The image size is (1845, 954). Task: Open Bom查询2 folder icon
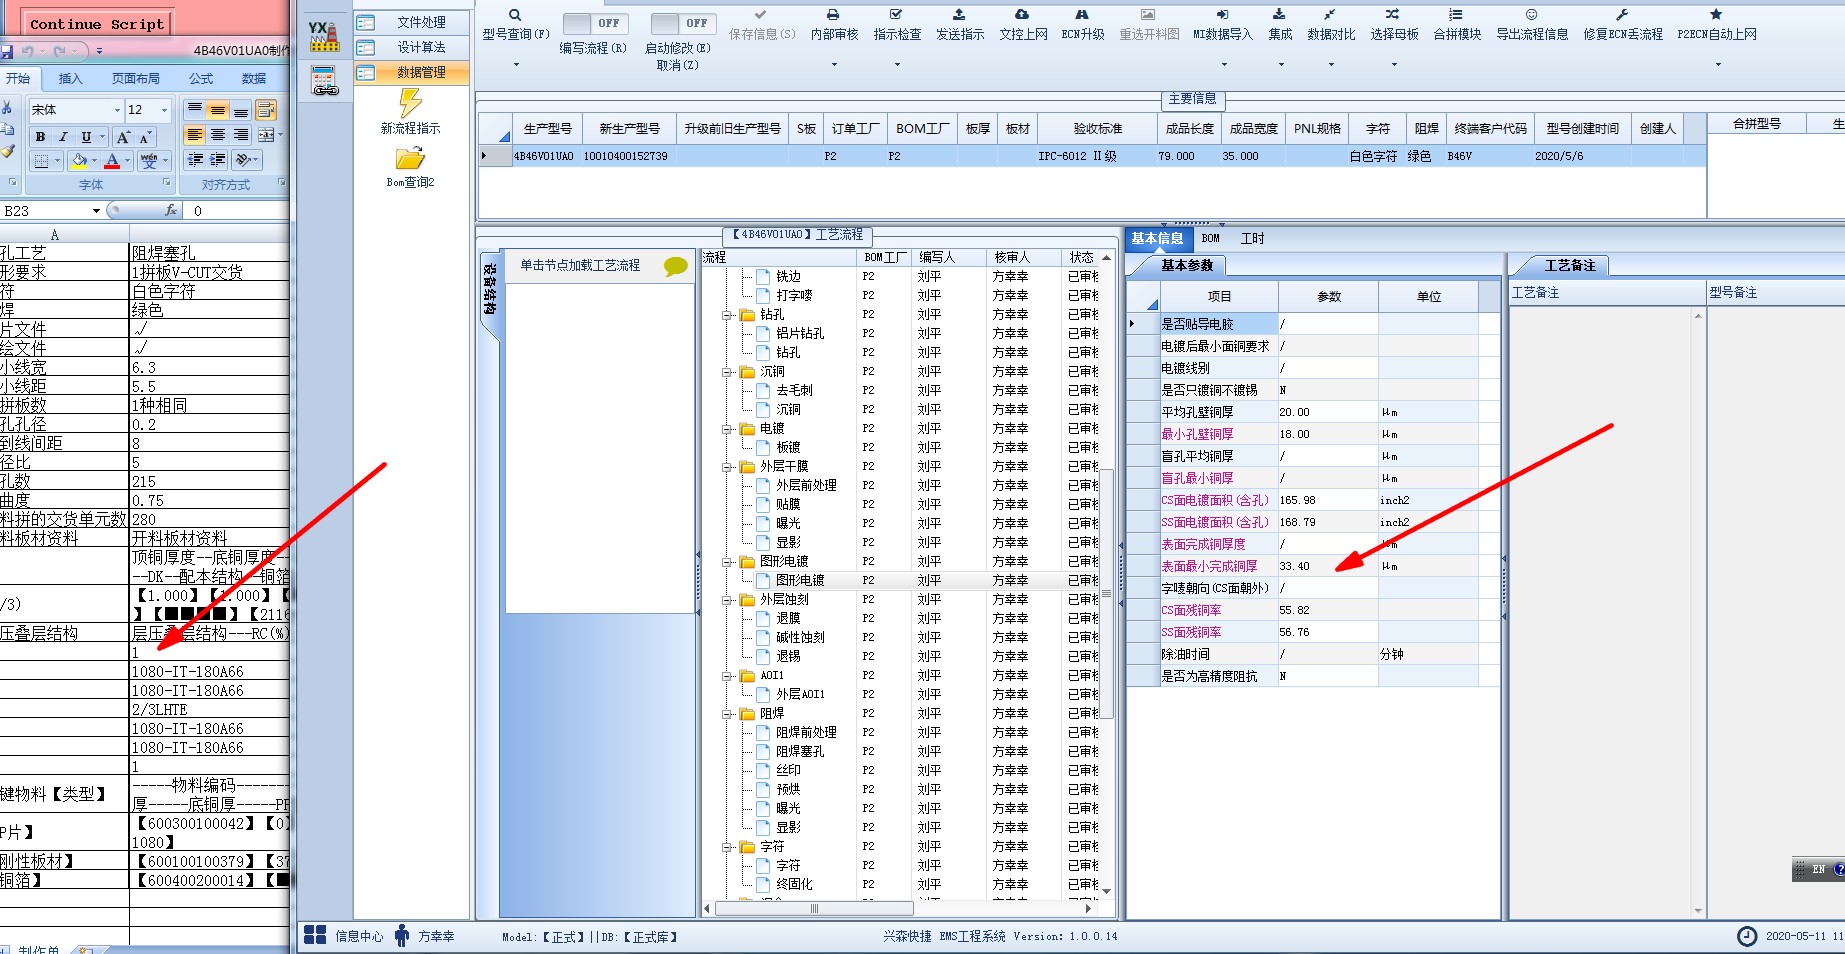[x=410, y=159]
